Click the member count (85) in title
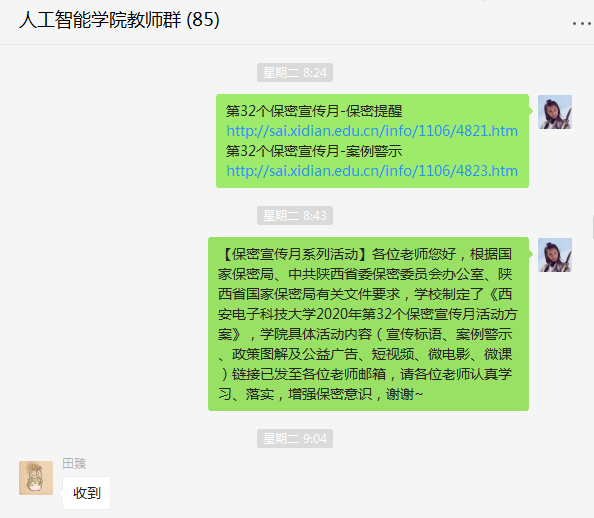594x518 pixels. pyautogui.click(x=203, y=20)
